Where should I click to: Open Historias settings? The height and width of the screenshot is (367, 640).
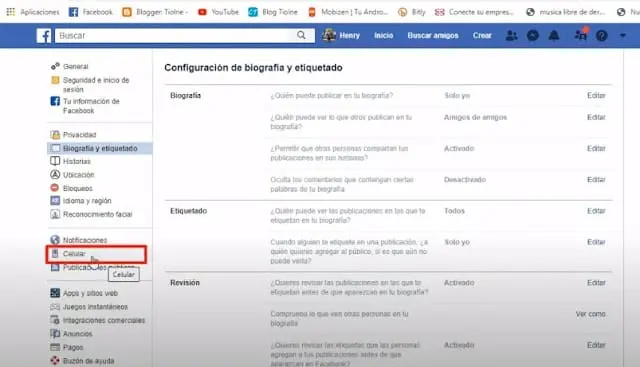click(76, 161)
